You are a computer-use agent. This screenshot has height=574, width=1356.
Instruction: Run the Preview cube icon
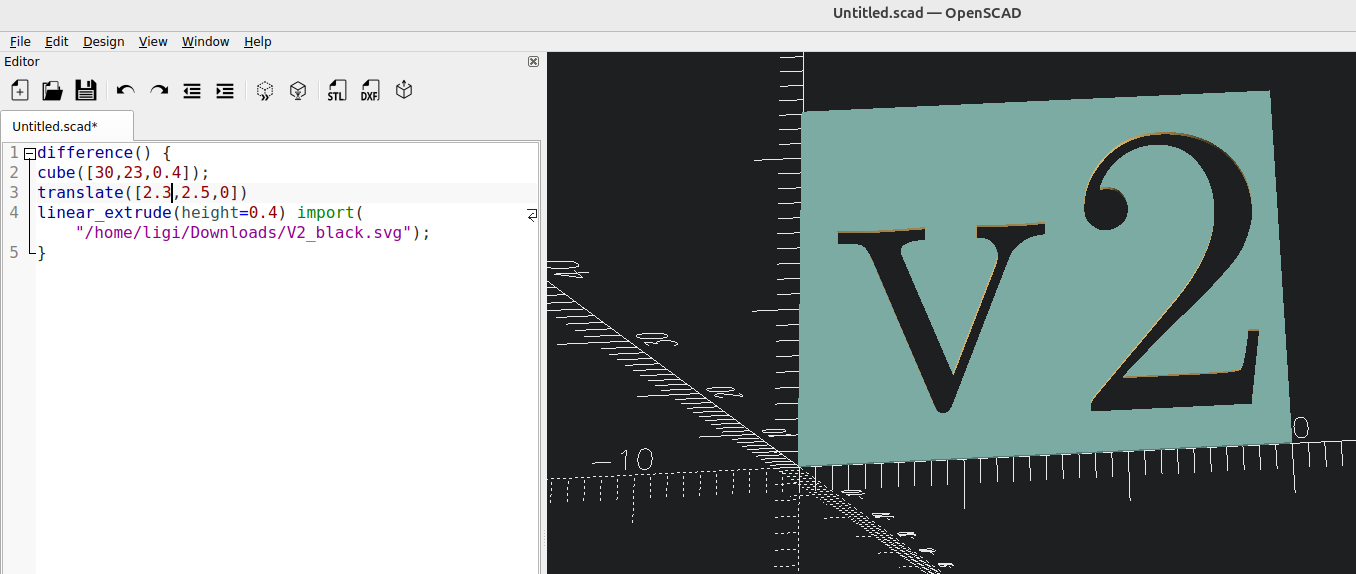tap(264, 91)
